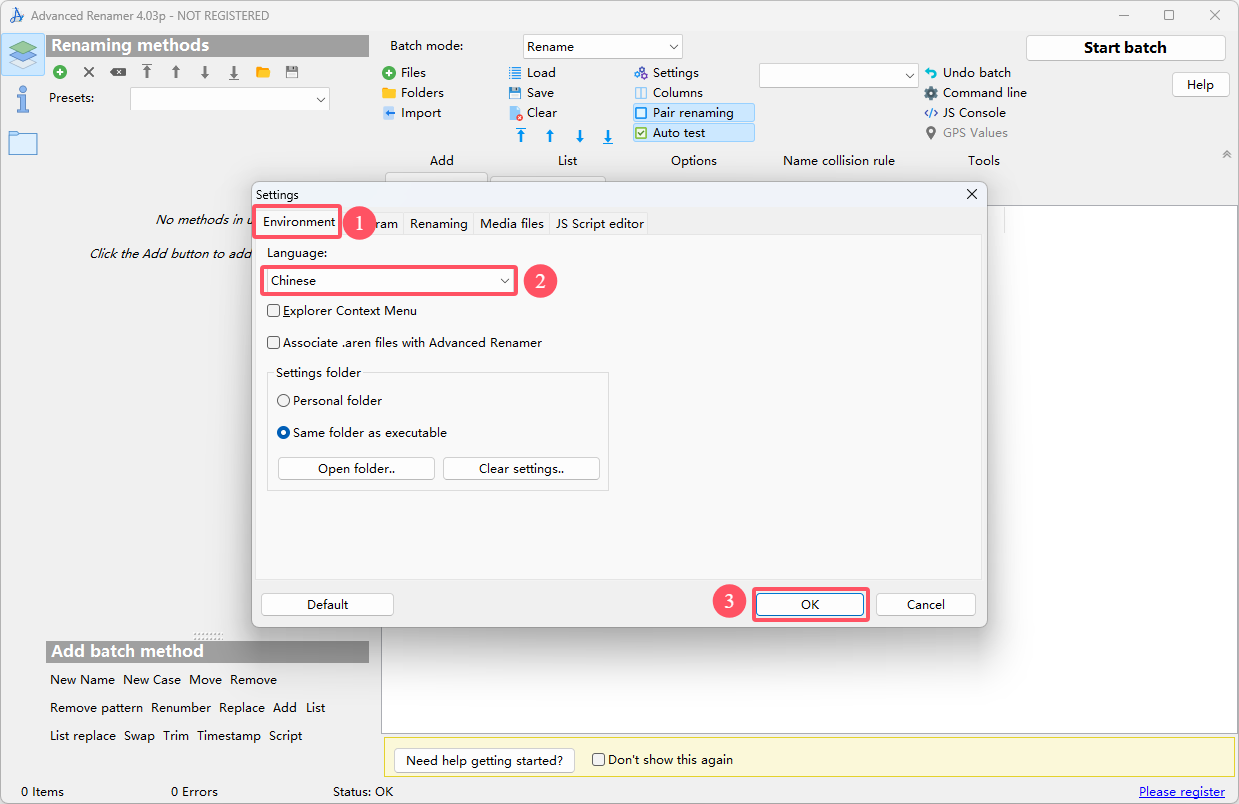Switch to the Media files tab
Image resolution: width=1239 pixels, height=804 pixels.
pos(512,224)
